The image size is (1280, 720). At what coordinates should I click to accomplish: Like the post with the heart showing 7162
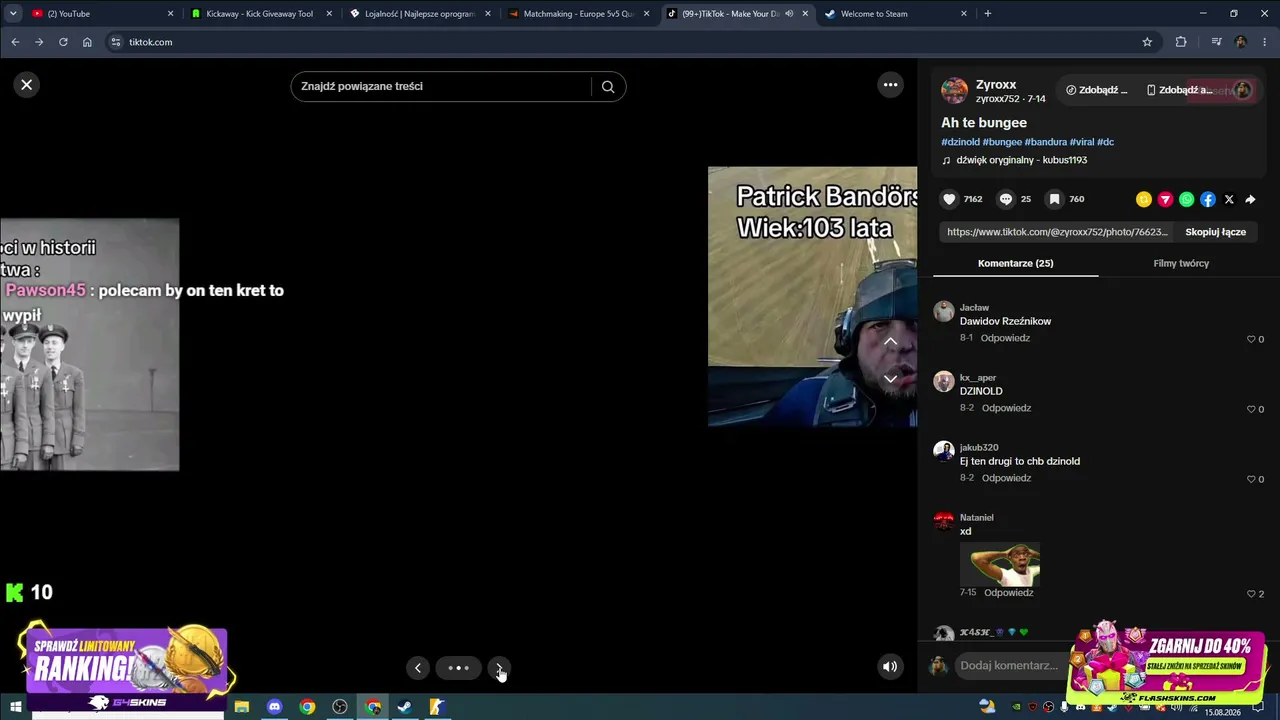coord(950,199)
